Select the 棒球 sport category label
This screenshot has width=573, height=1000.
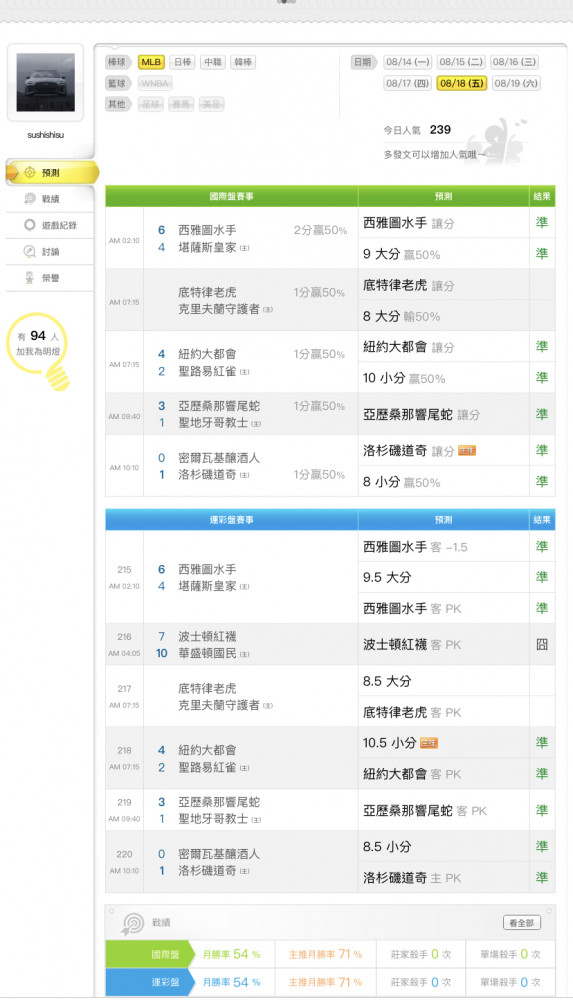pyautogui.click(x=118, y=62)
